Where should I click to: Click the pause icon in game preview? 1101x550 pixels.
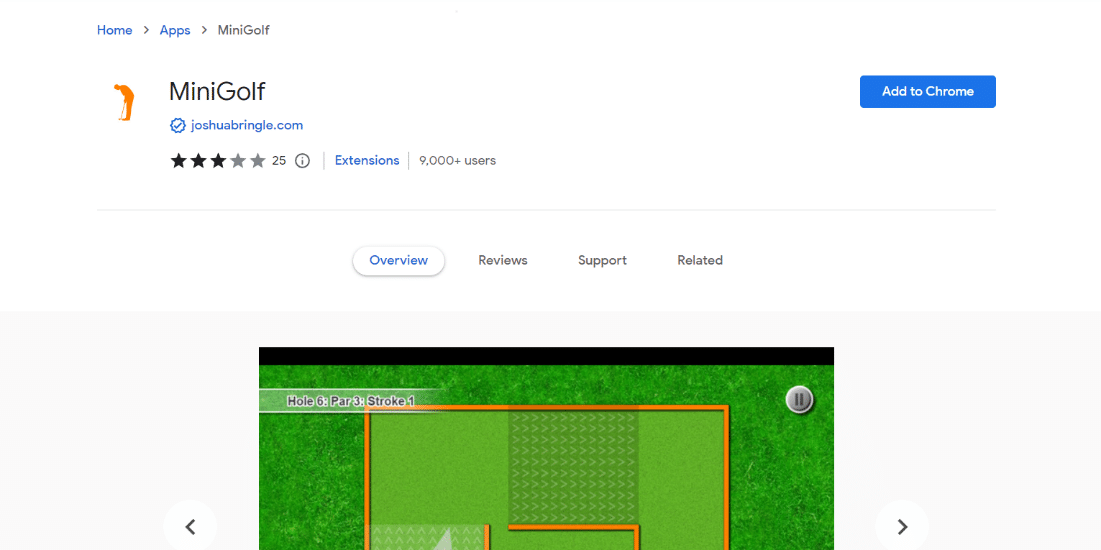(799, 400)
